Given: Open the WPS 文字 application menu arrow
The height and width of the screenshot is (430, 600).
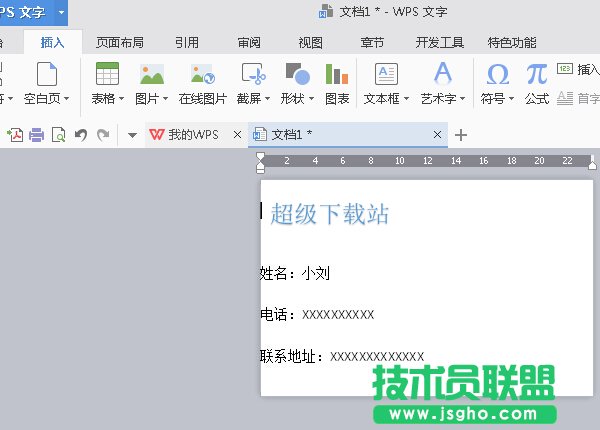Looking at the screenshot, I should pyautogui.click(x=61, y=12).
